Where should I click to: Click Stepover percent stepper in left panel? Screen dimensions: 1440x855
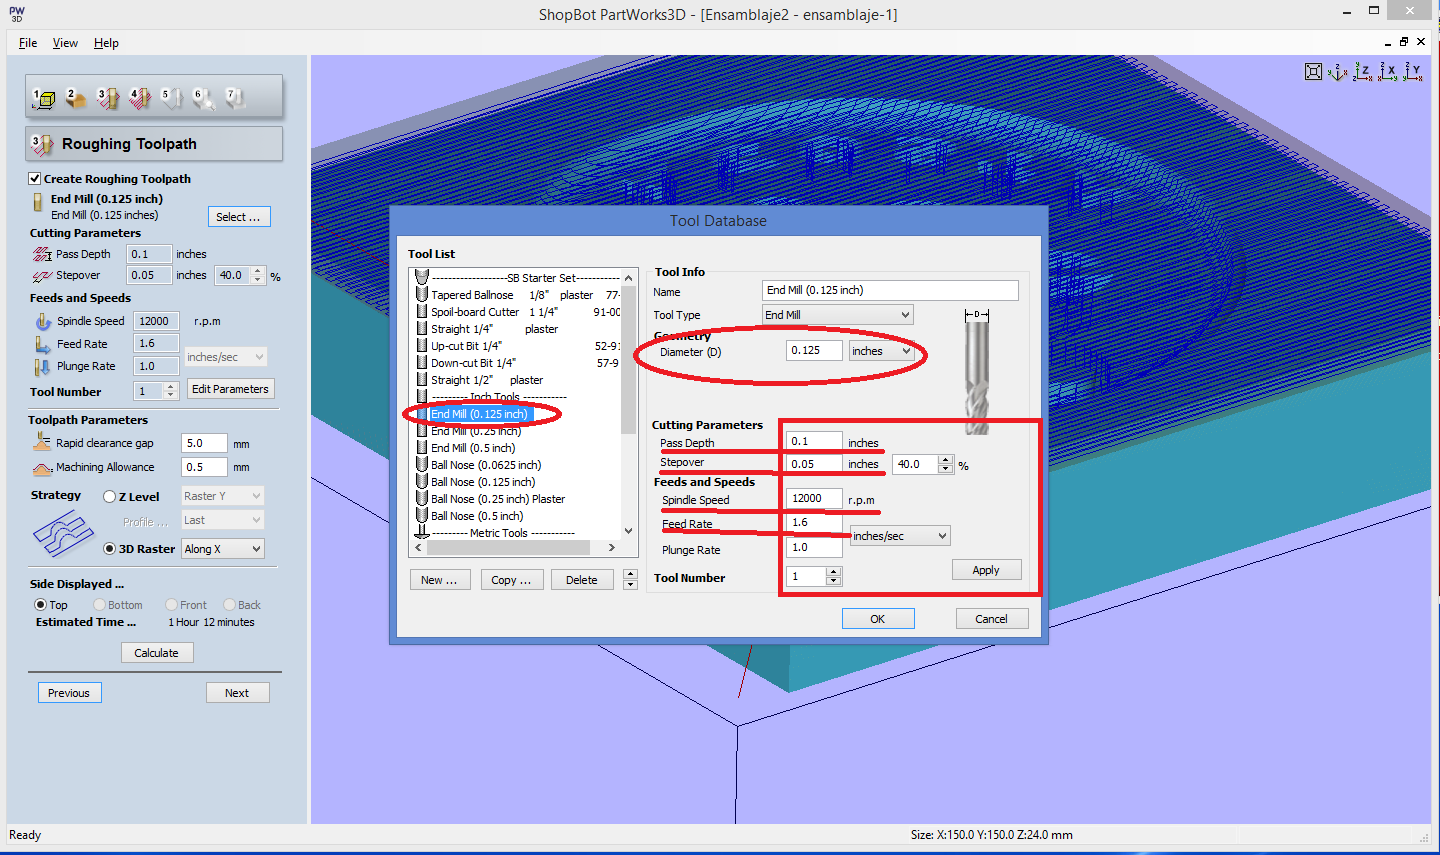[258, 275]
